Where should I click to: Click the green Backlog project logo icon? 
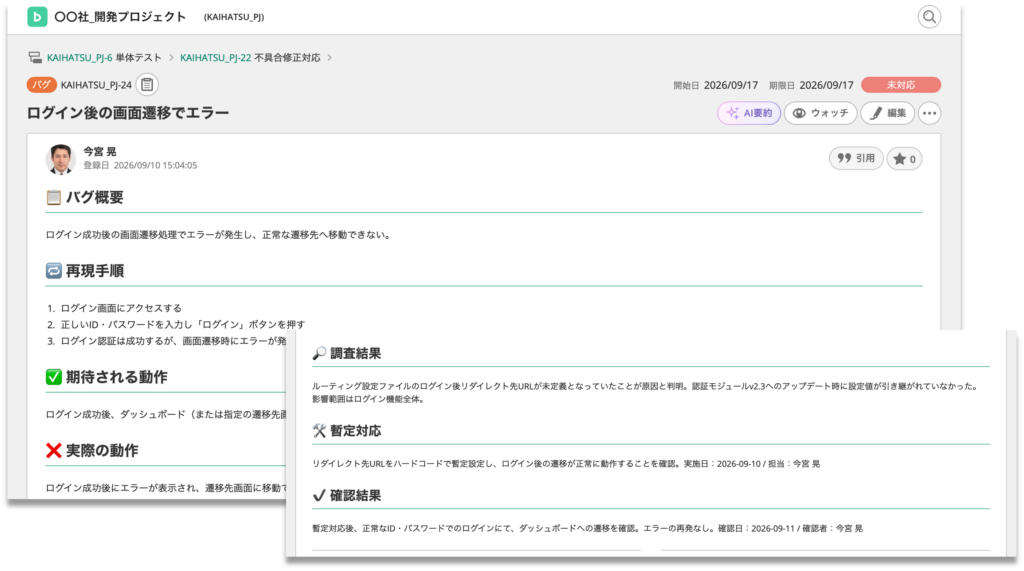pos(37,16)
